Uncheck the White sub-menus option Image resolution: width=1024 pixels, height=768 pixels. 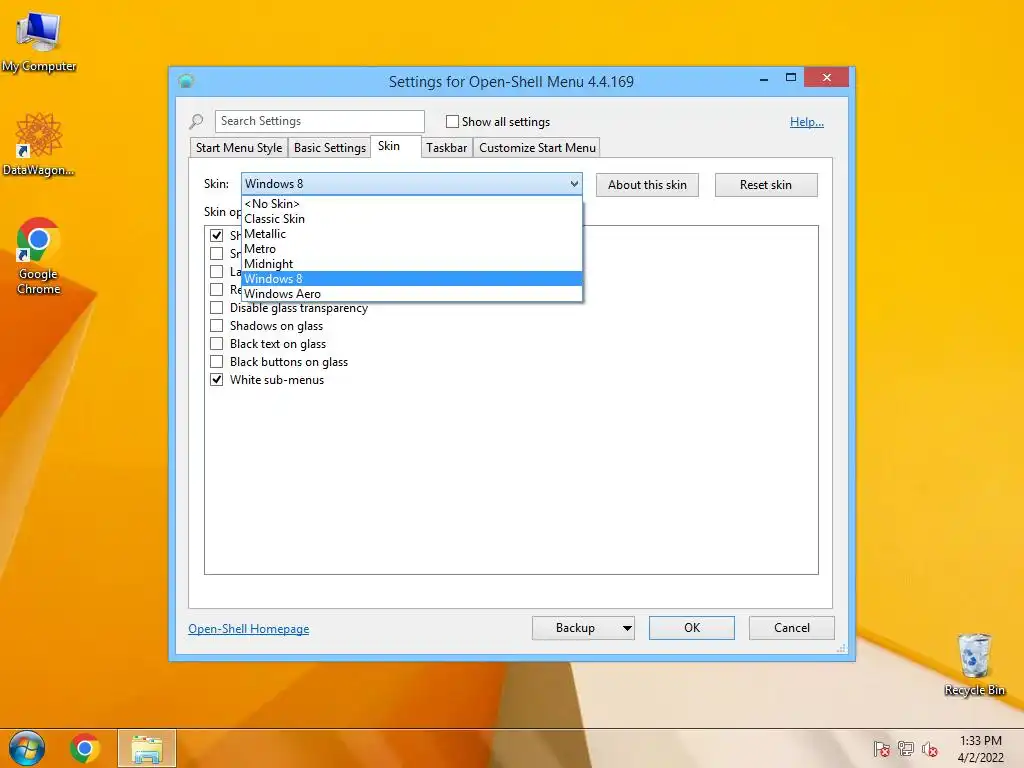[216, 379]
